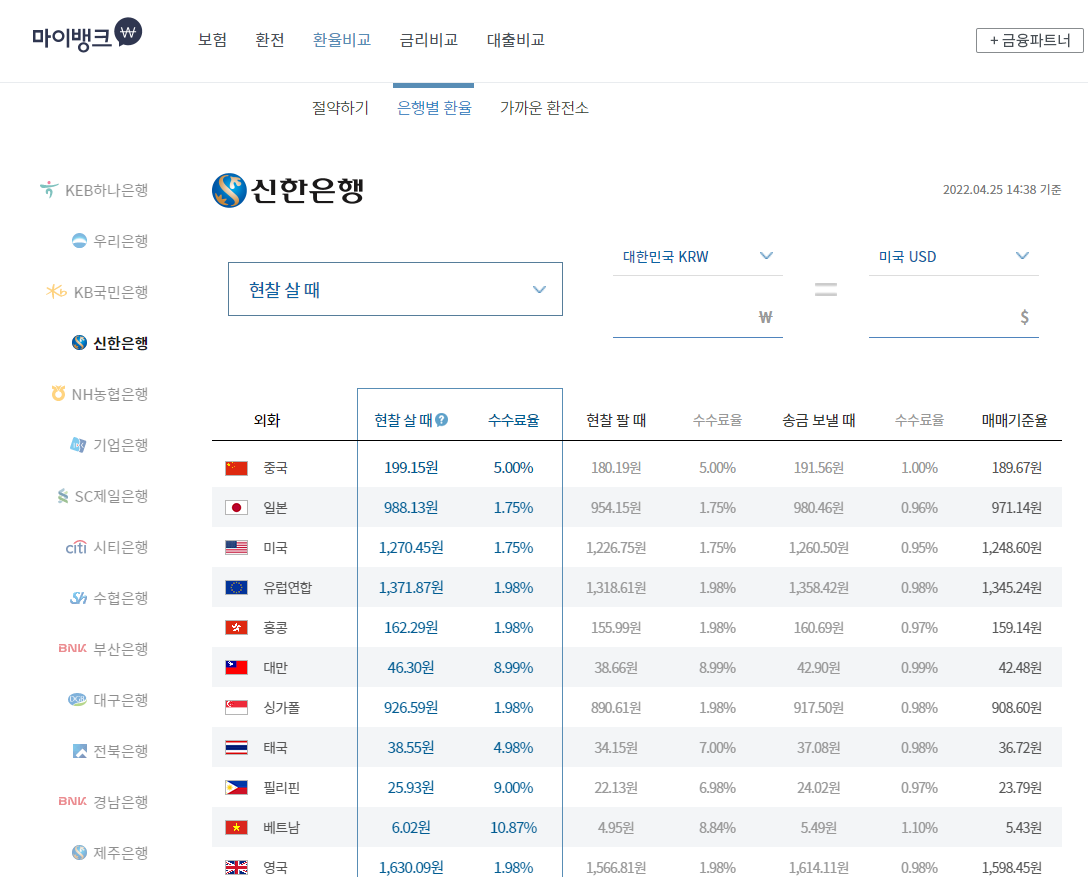Click the 988.13원 buy rate for 일본
This screenshot has width=1088, height=877.
[x=411, y=508]
